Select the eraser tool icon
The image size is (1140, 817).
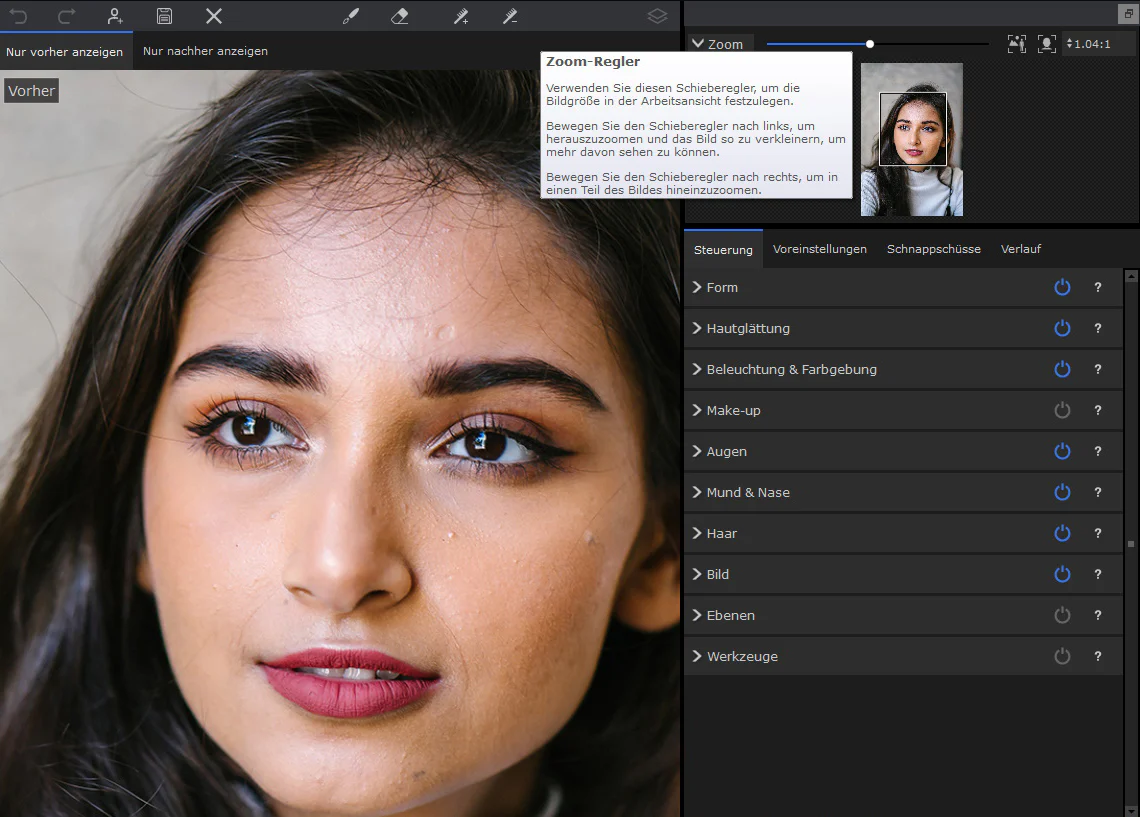[400, 16]
